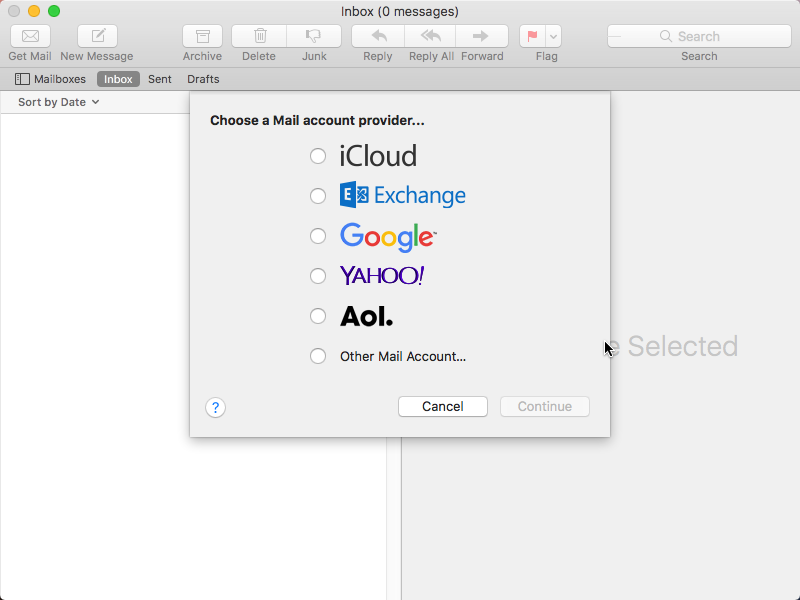This screenshot has height=600, width=800.
Task: Compose with the New Message icon
Action: click(x=97, y=36)
